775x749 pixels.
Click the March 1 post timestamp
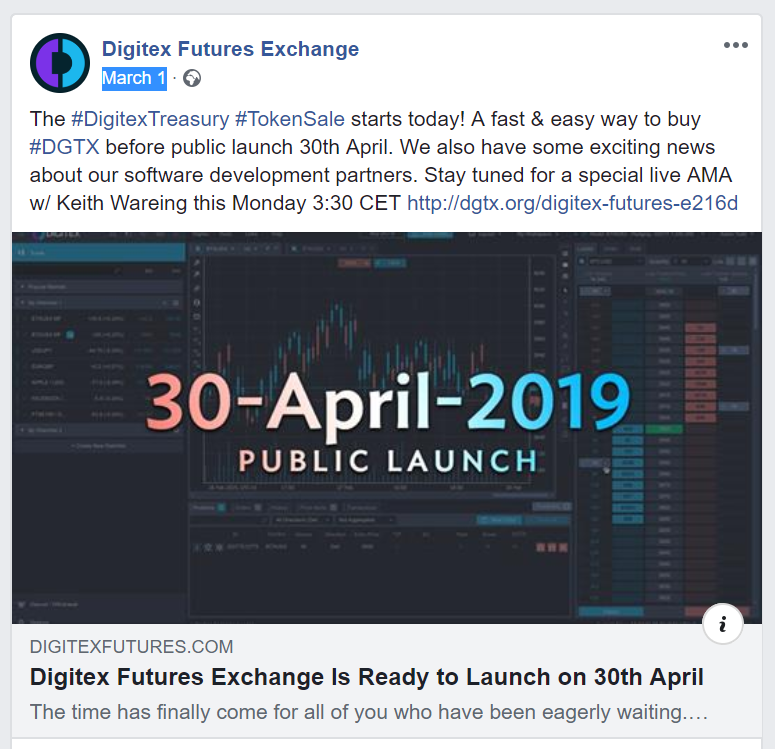point(134,78)
